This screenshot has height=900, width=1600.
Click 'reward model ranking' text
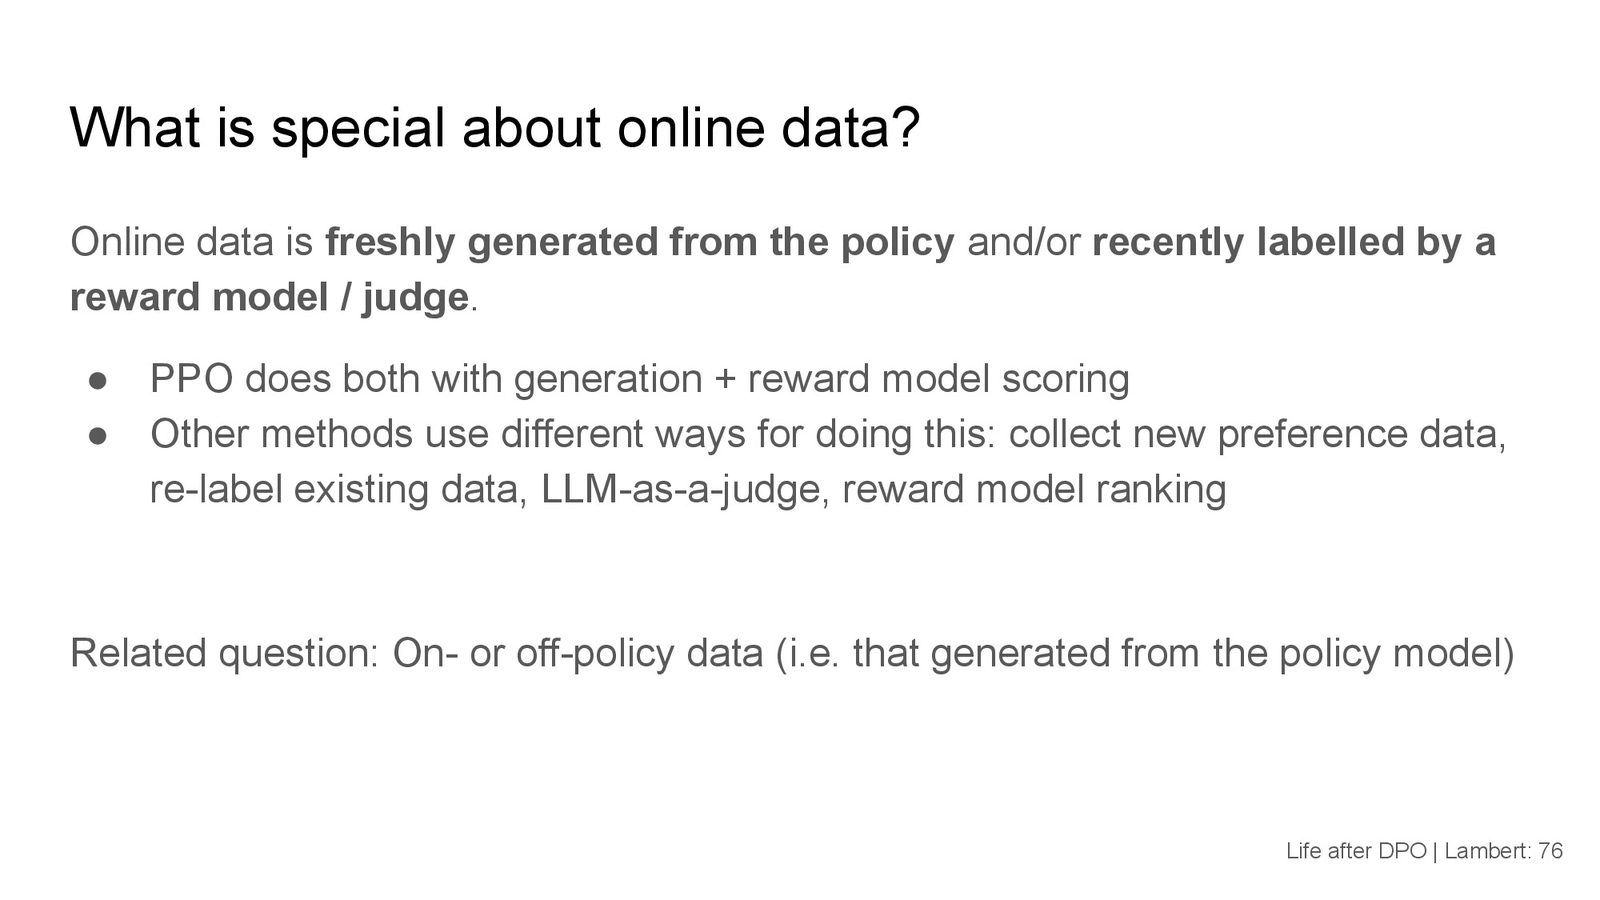[x=1033, y=489]
